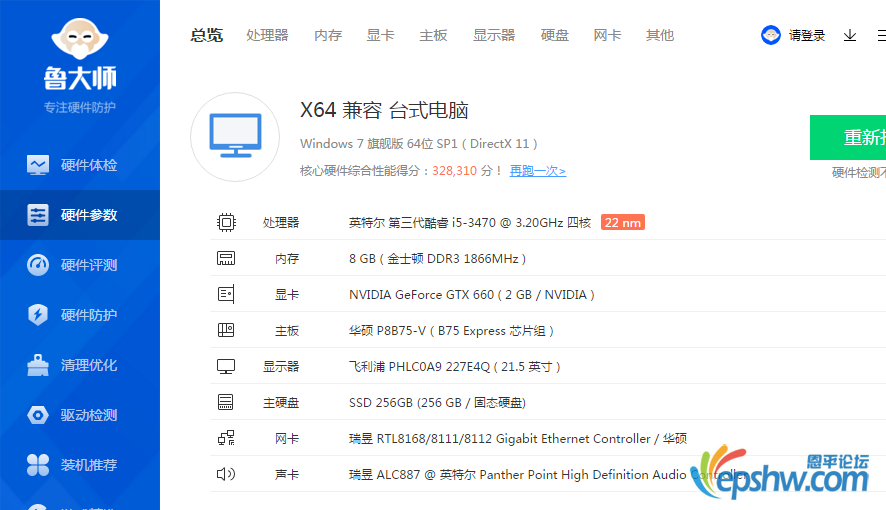Select the 驱动检测 sidebar label
This screenshot has height=510, width=886.
tap(89, 415)
